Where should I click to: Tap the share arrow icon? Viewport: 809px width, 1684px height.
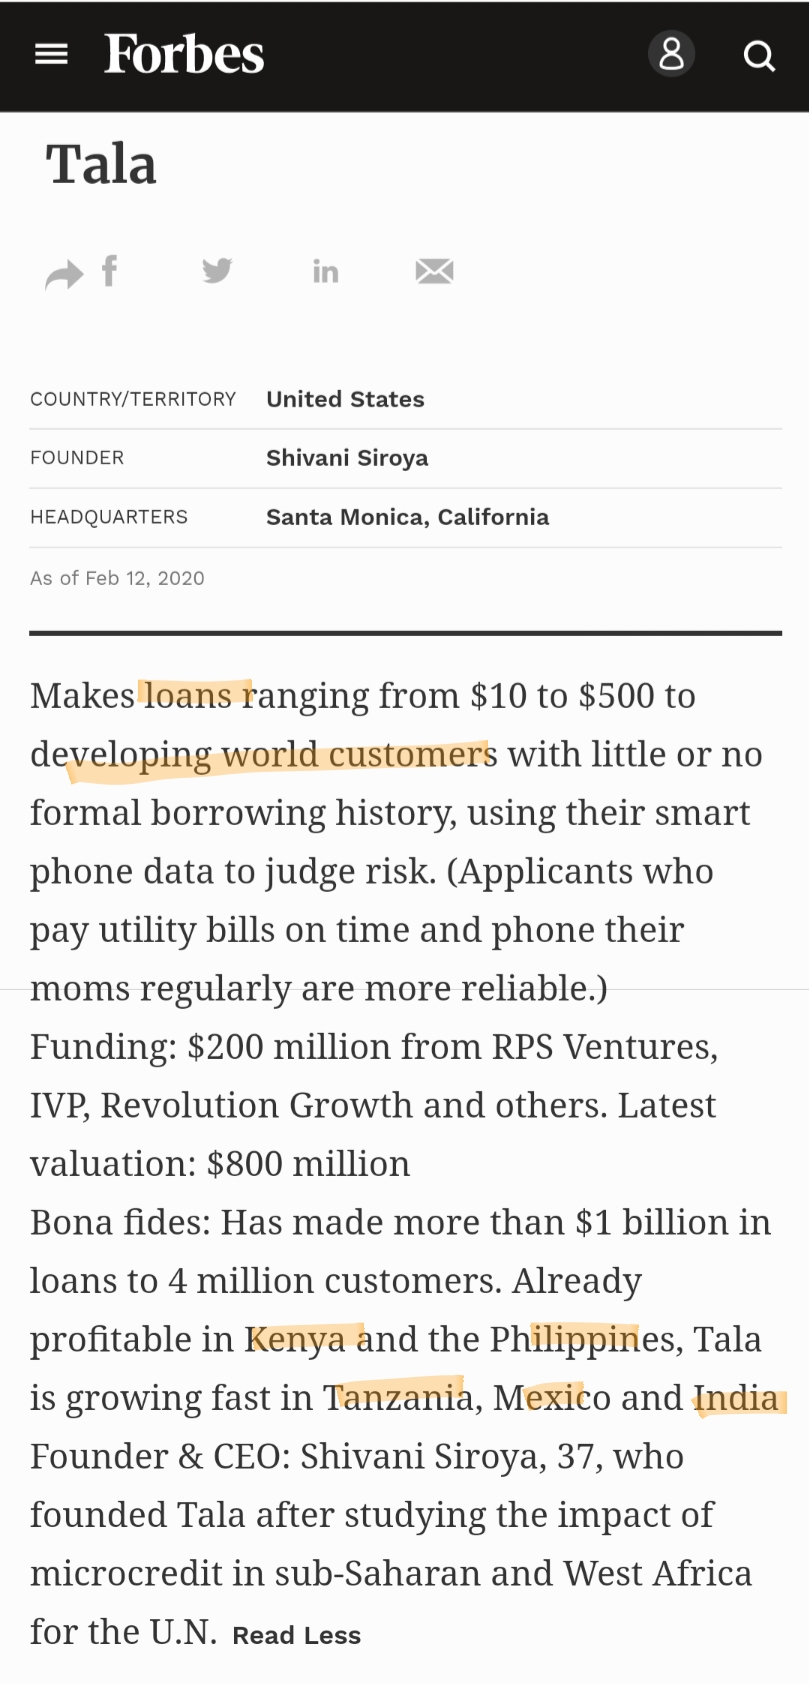(65, 274)
